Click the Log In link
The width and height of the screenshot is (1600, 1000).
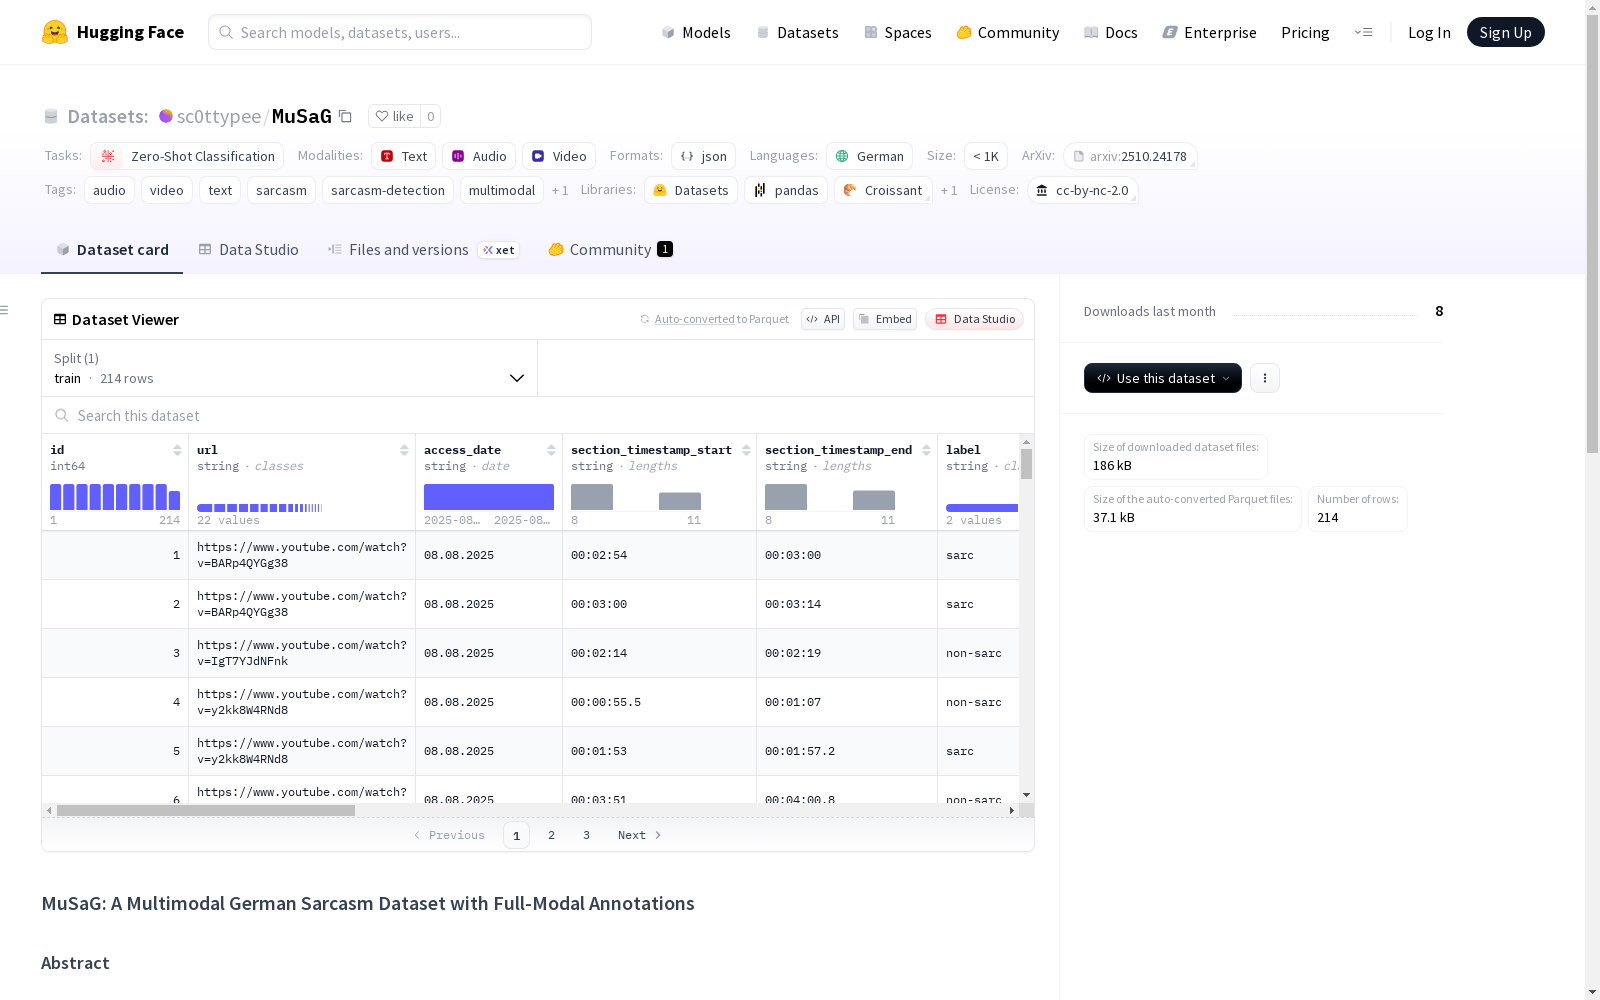tap(1429, 32)
